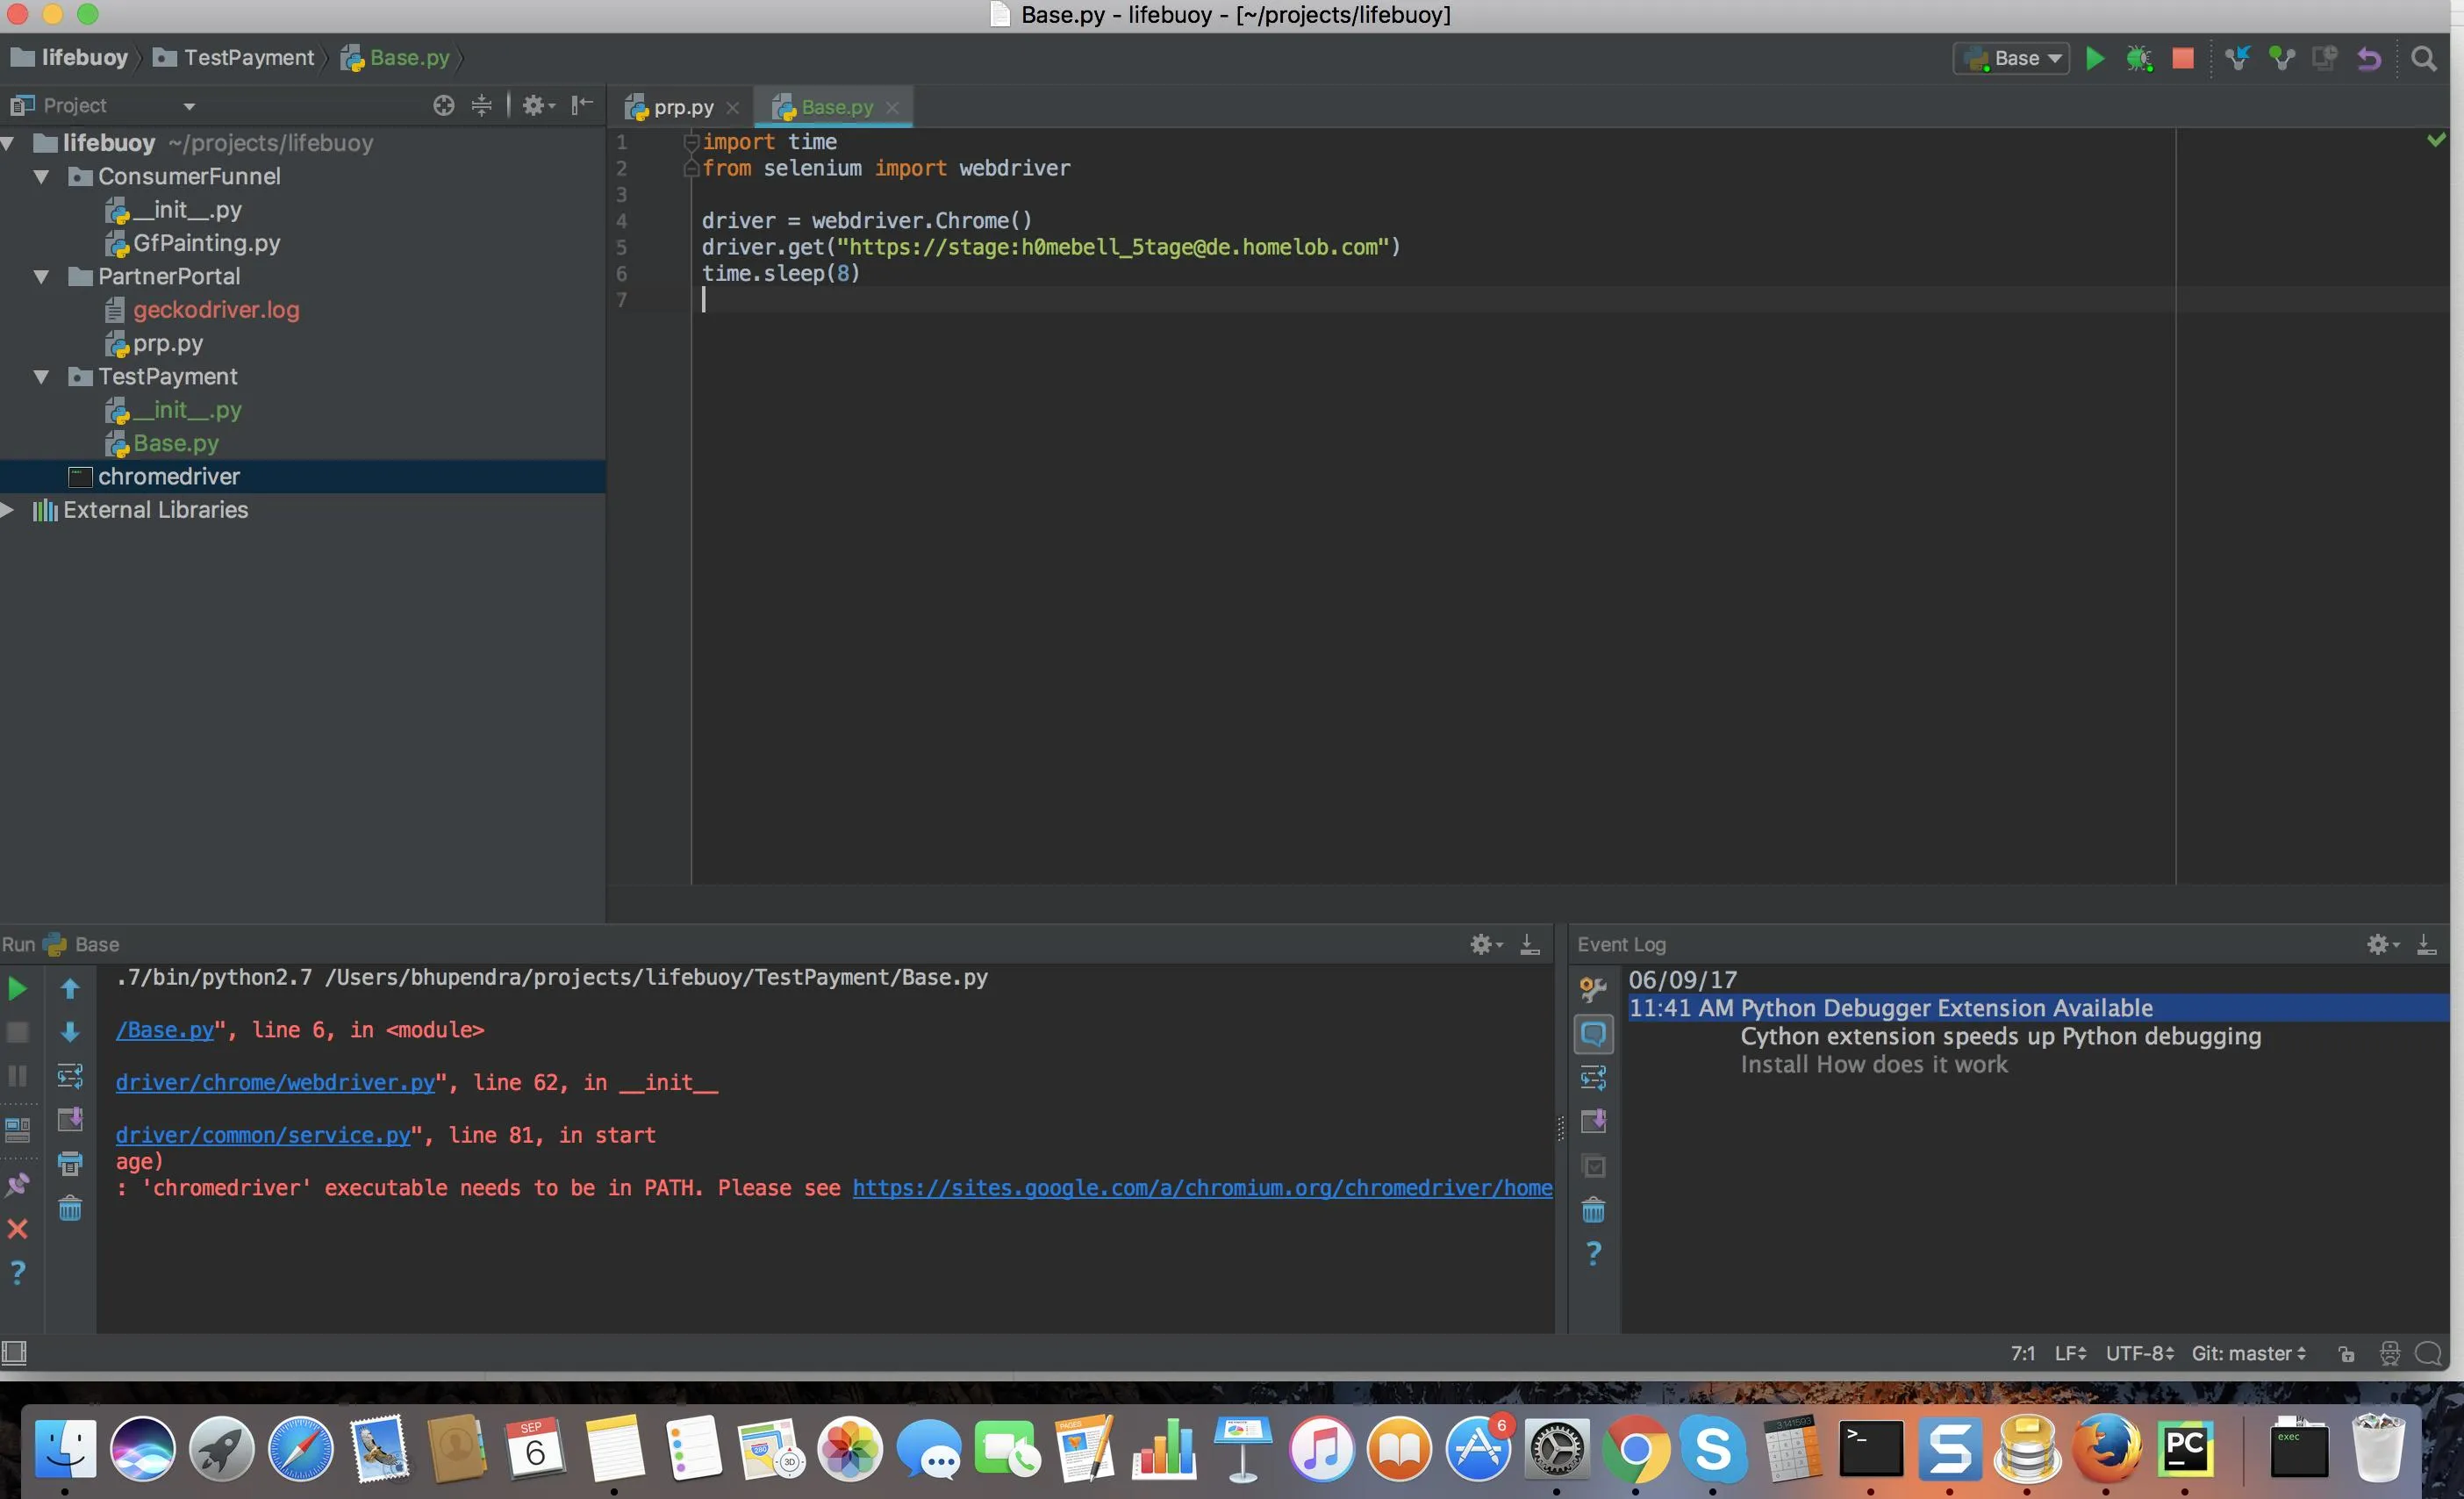Collapse the ConsumerFunnel folder
Image resolution: width=2464 pixels, height=1499 pixels.
pos(41,176)
